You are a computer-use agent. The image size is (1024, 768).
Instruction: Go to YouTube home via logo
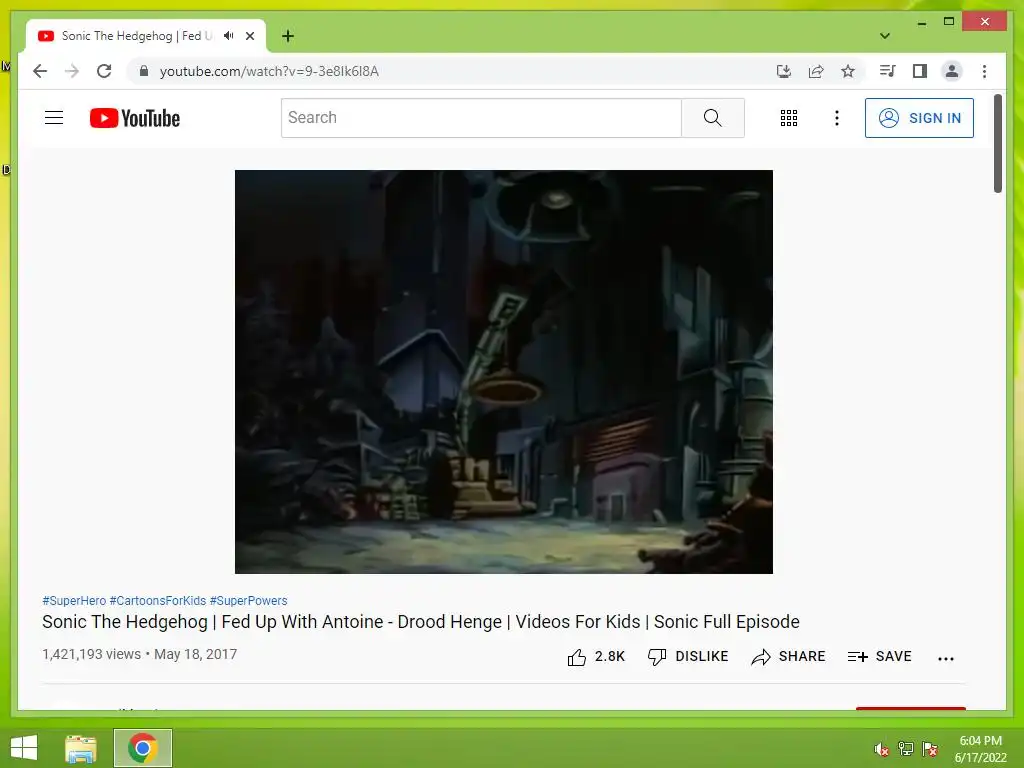coord(135,118)
